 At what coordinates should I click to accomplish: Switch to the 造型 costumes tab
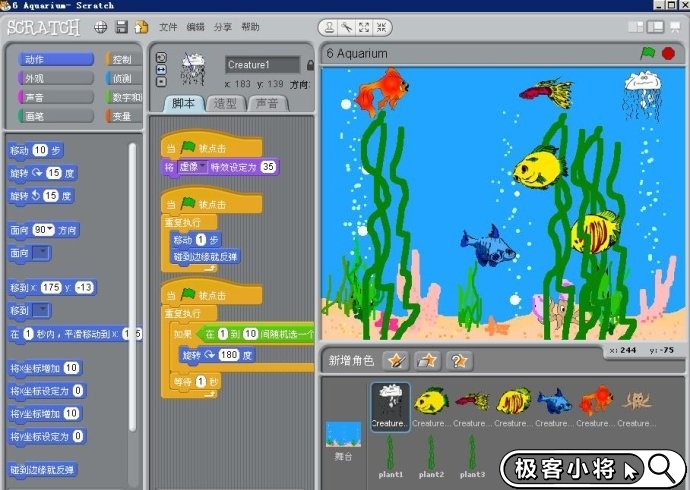tap(226, 103)
